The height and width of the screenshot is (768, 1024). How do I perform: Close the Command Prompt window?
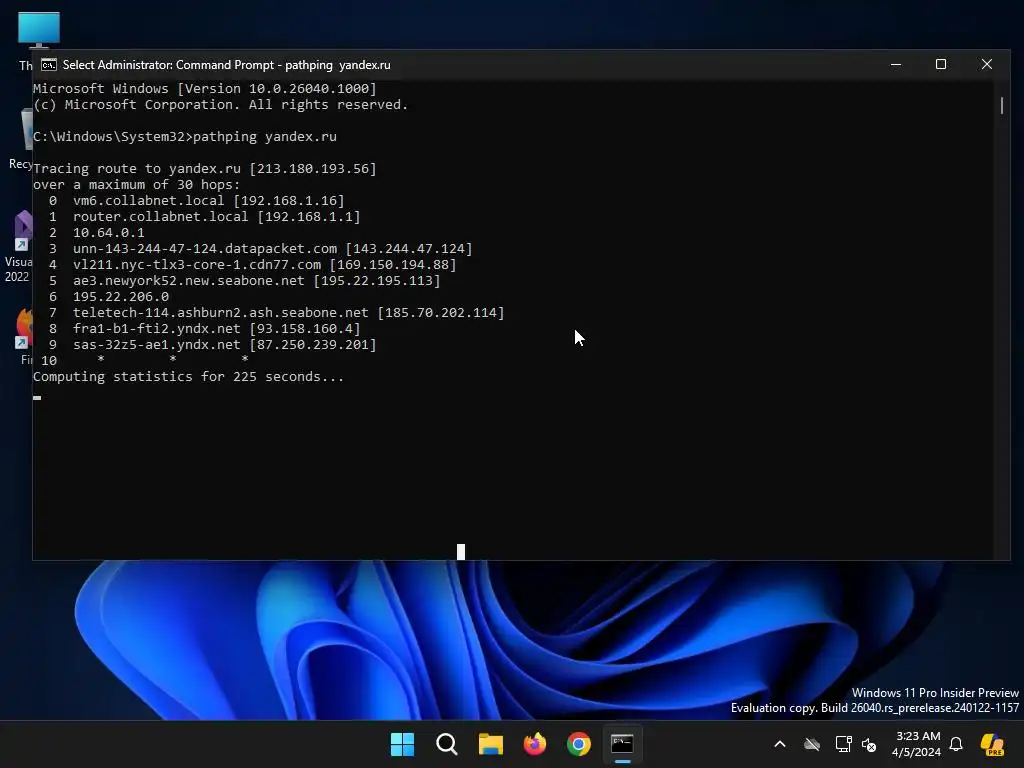click(987, 64)
